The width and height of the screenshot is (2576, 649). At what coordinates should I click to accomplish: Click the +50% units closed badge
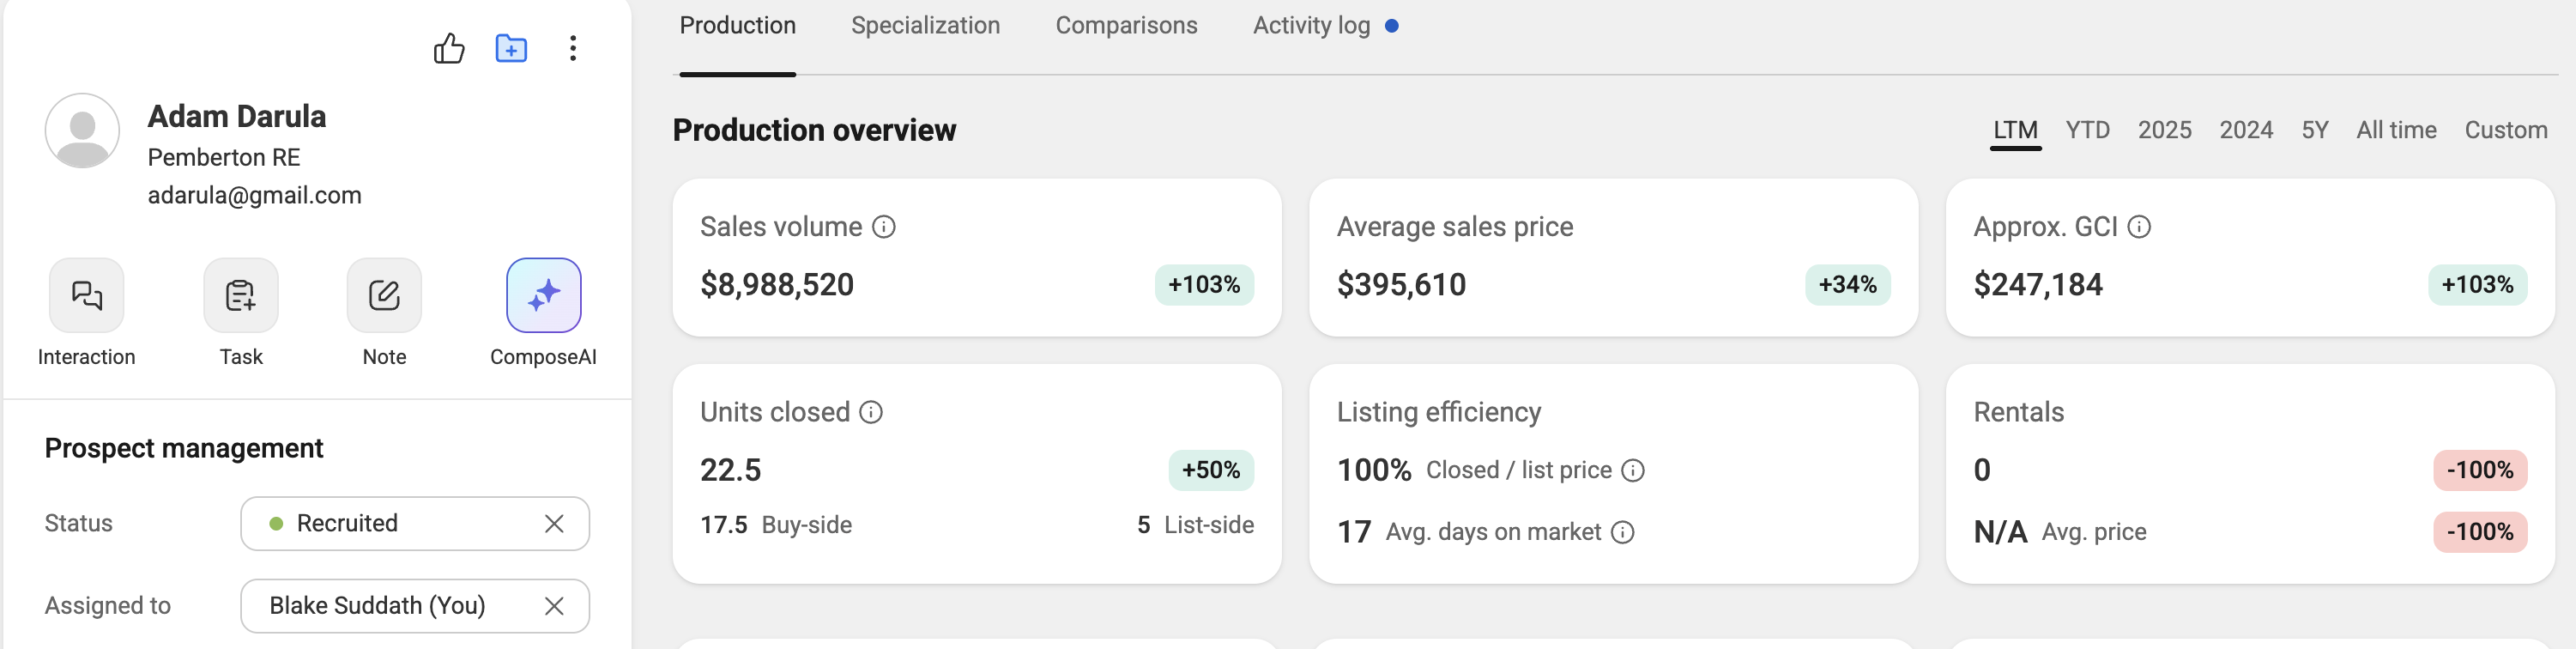coord(1211,470)
